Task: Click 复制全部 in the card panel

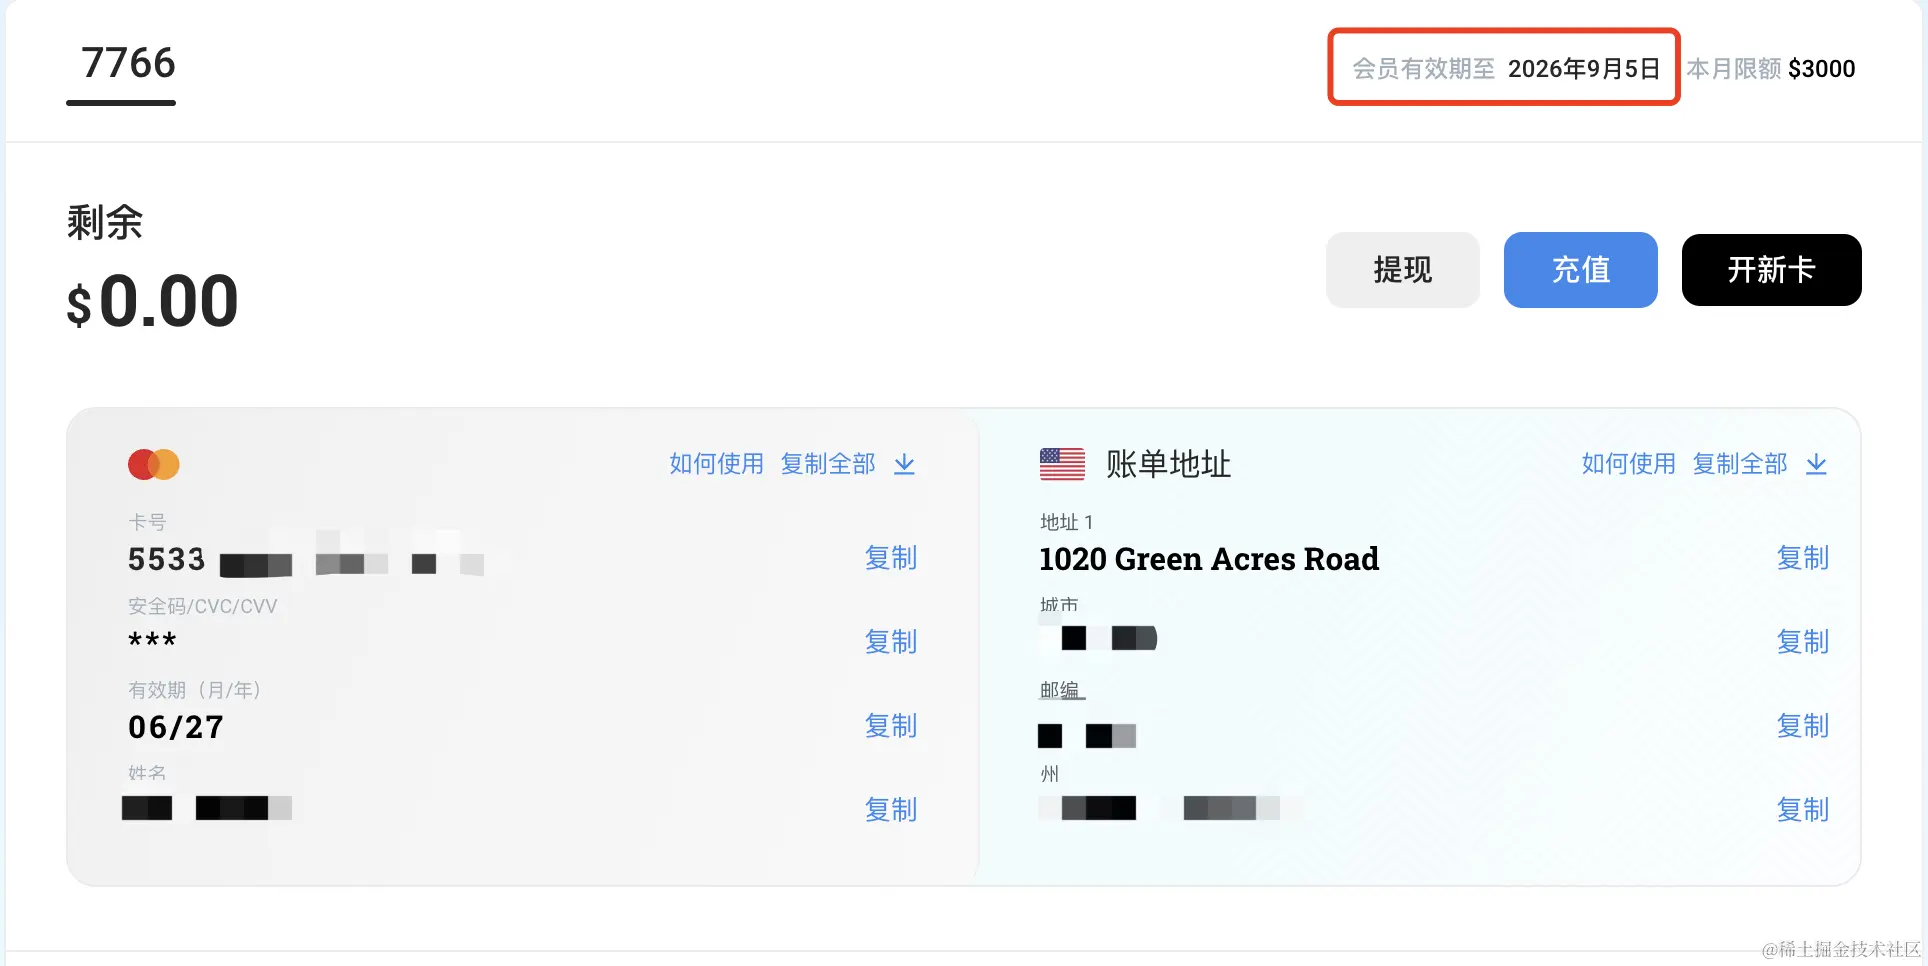Action: [x=827, y=464]
